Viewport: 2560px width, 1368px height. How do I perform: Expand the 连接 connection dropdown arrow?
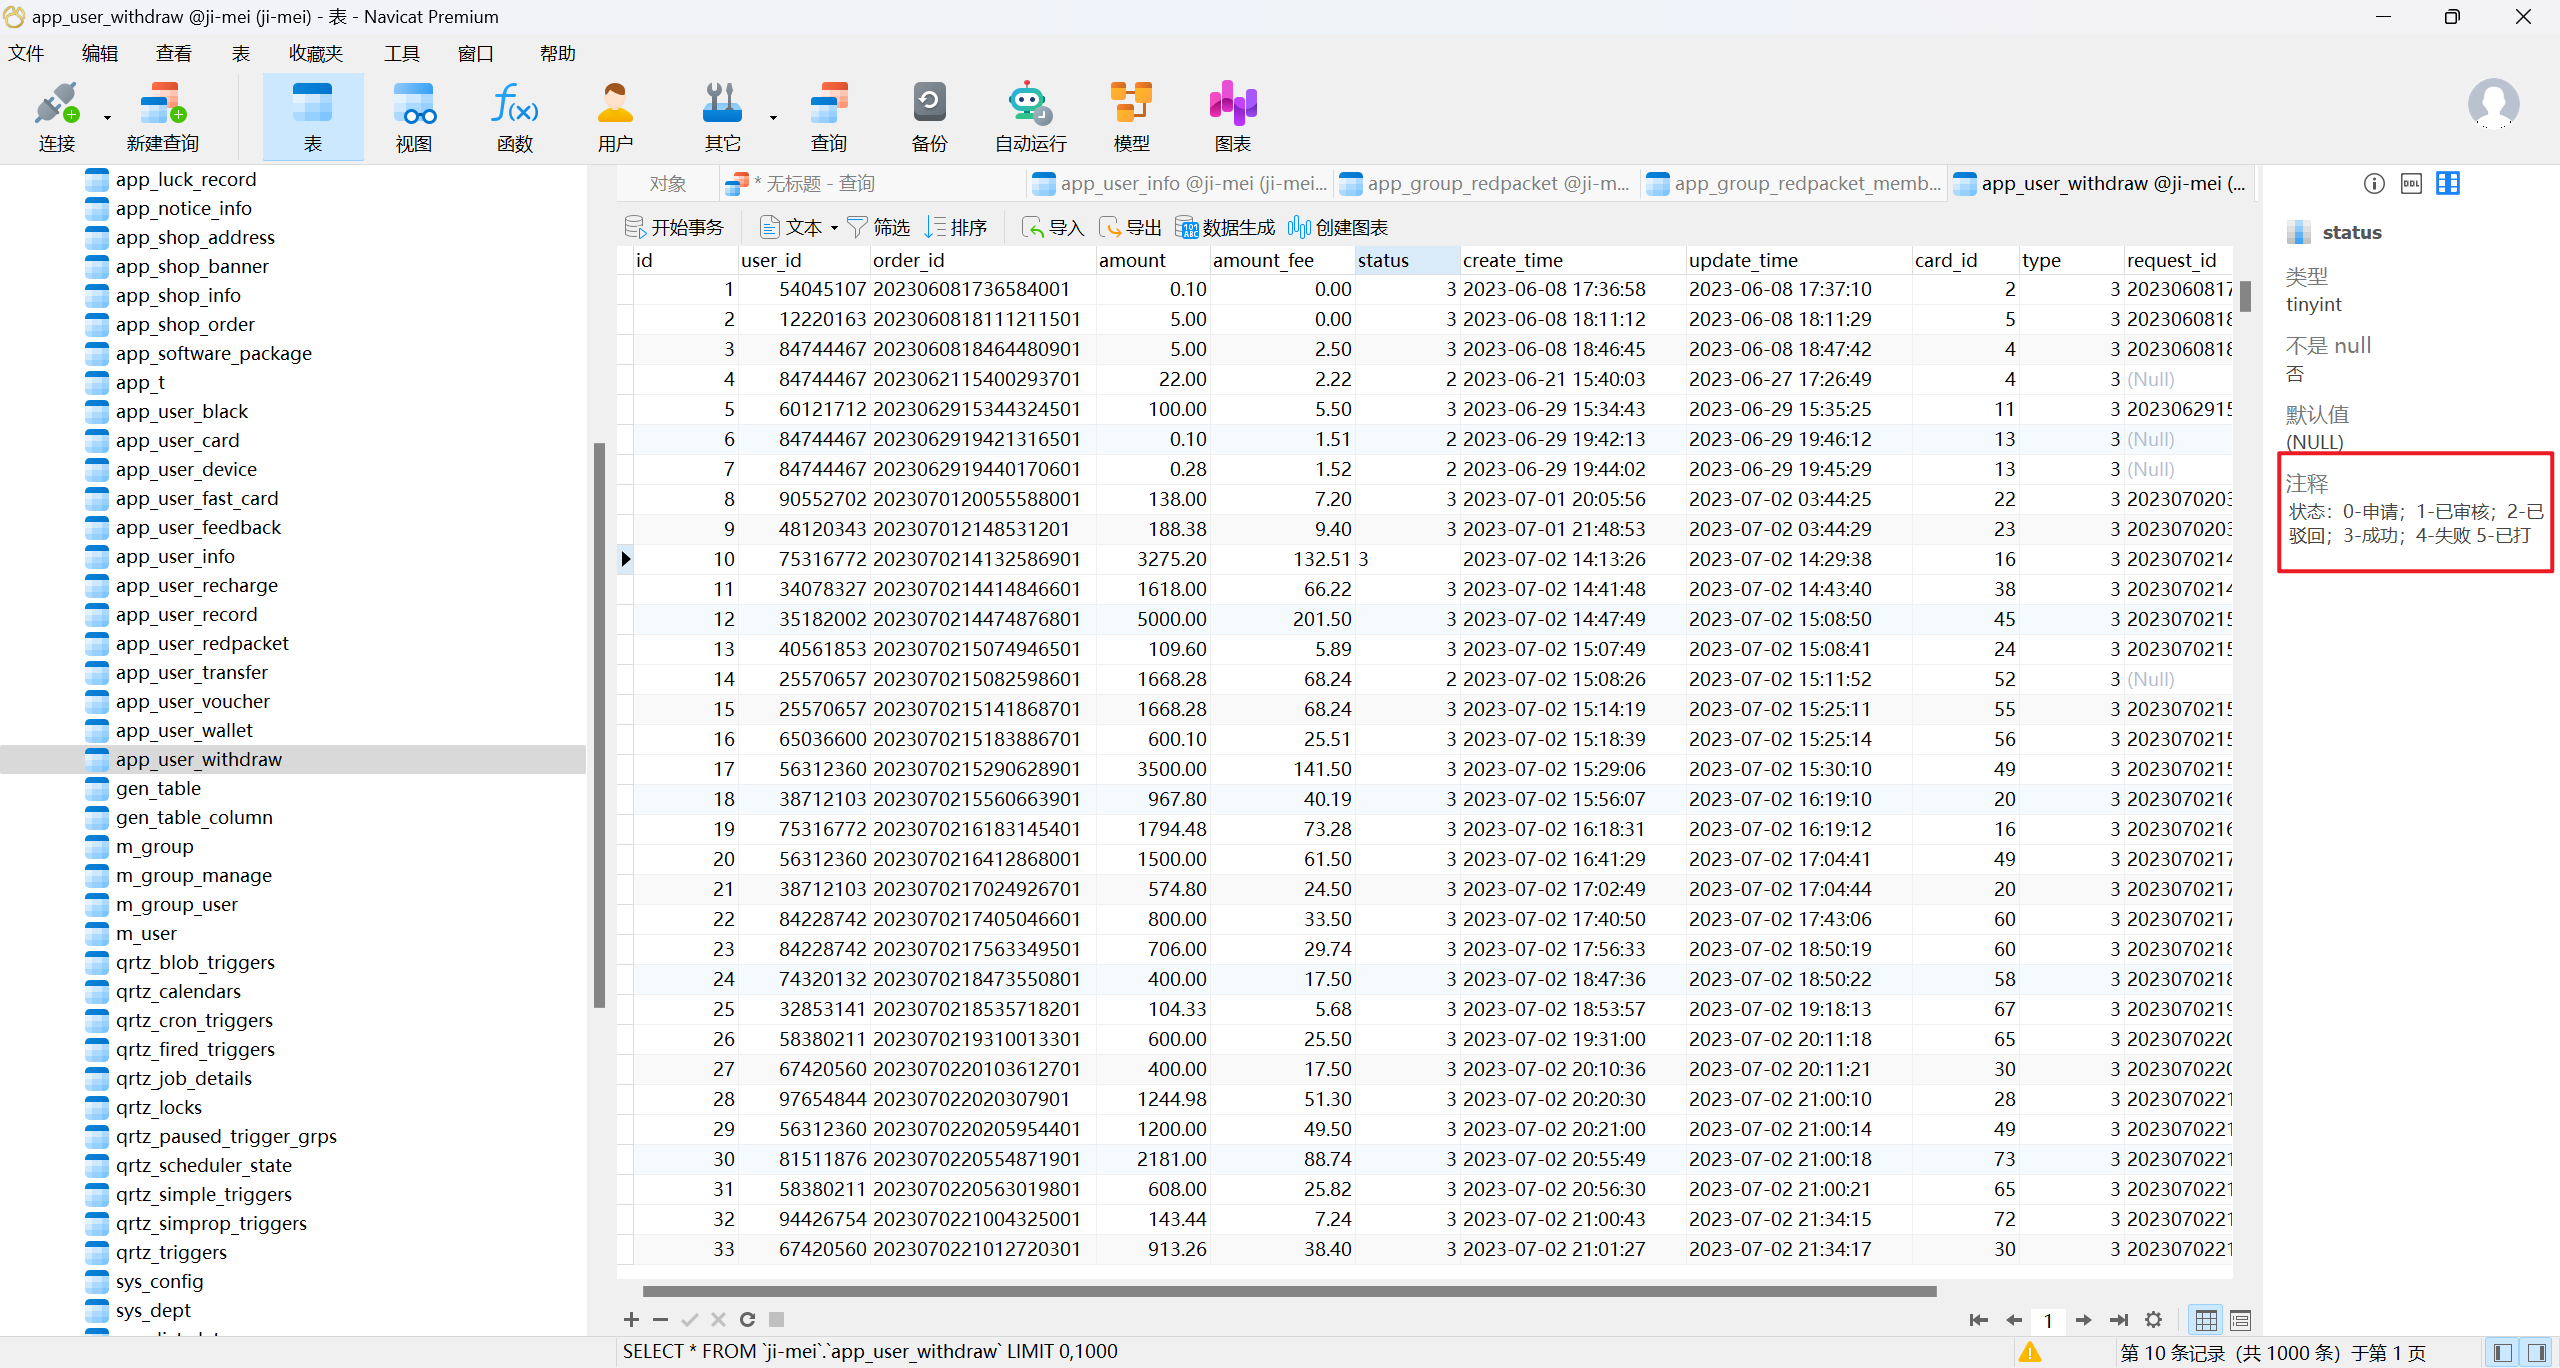pyautogui.click(x=107, y=118)
